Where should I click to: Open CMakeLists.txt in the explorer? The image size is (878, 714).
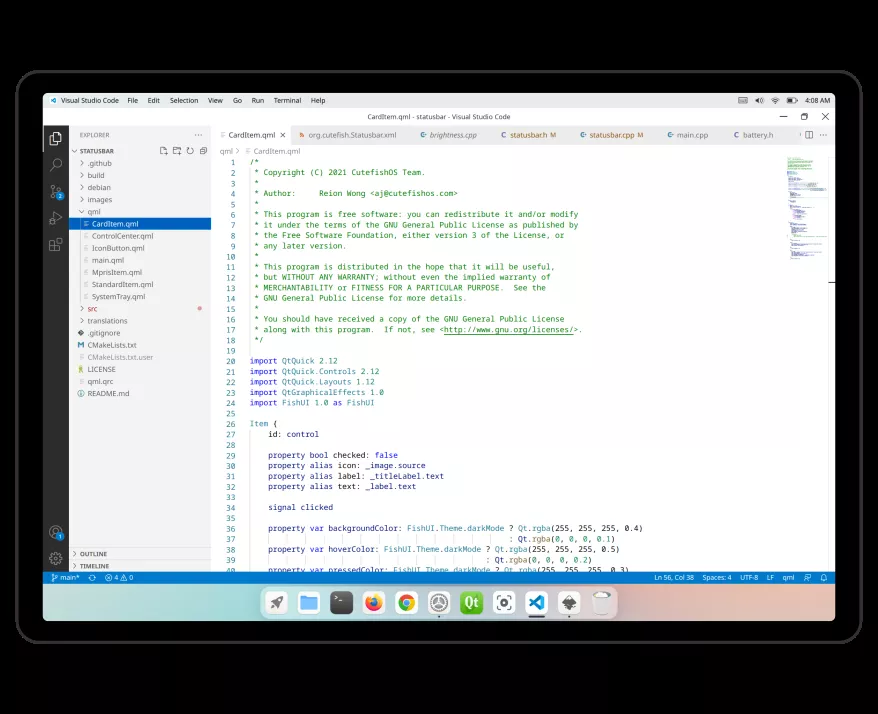(140, 345)
